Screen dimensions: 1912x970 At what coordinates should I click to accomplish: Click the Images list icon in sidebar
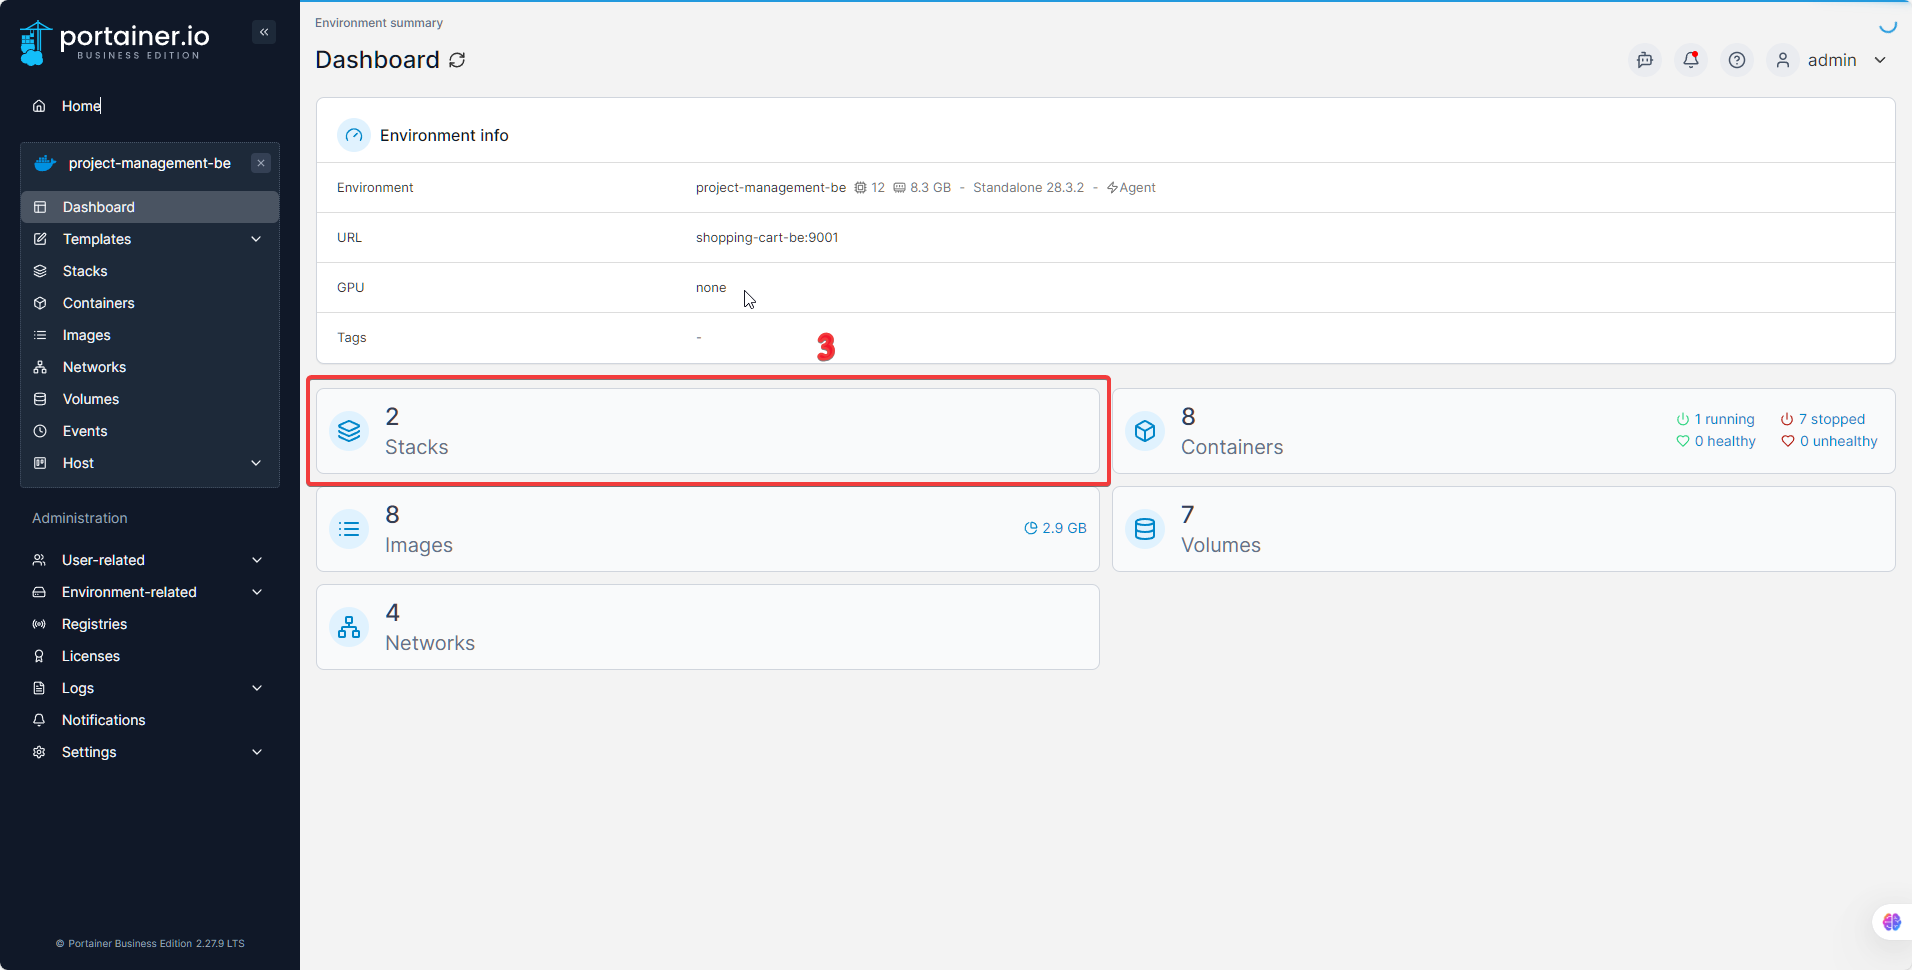(40, 335)
